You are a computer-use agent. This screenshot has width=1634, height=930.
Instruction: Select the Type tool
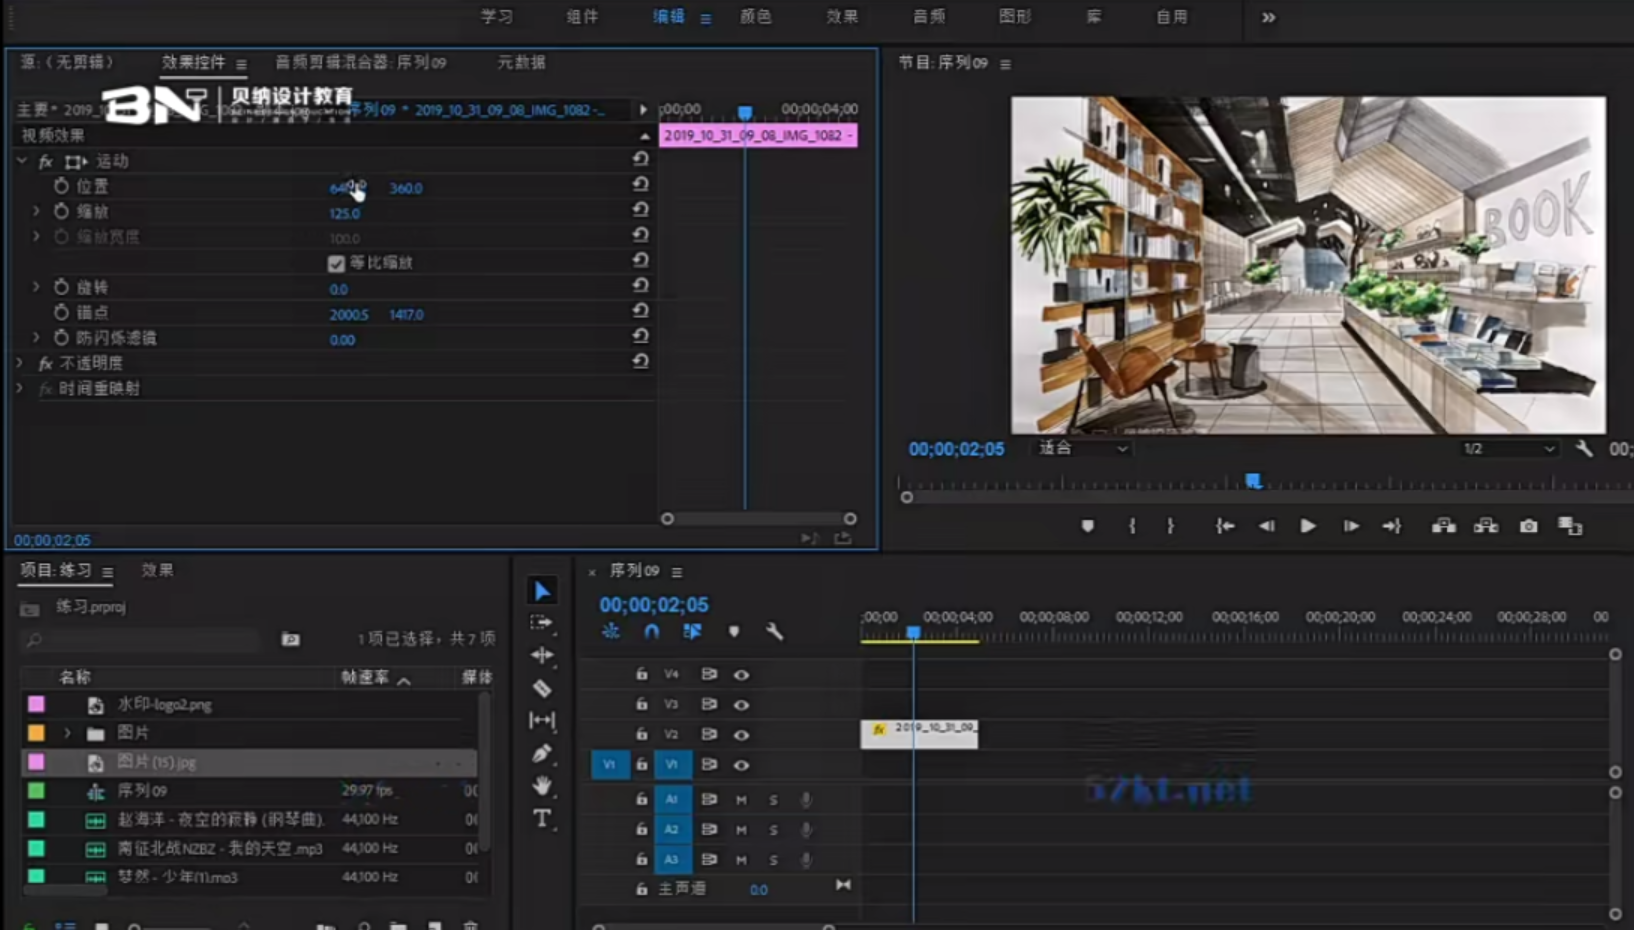(x=541, y=818)
